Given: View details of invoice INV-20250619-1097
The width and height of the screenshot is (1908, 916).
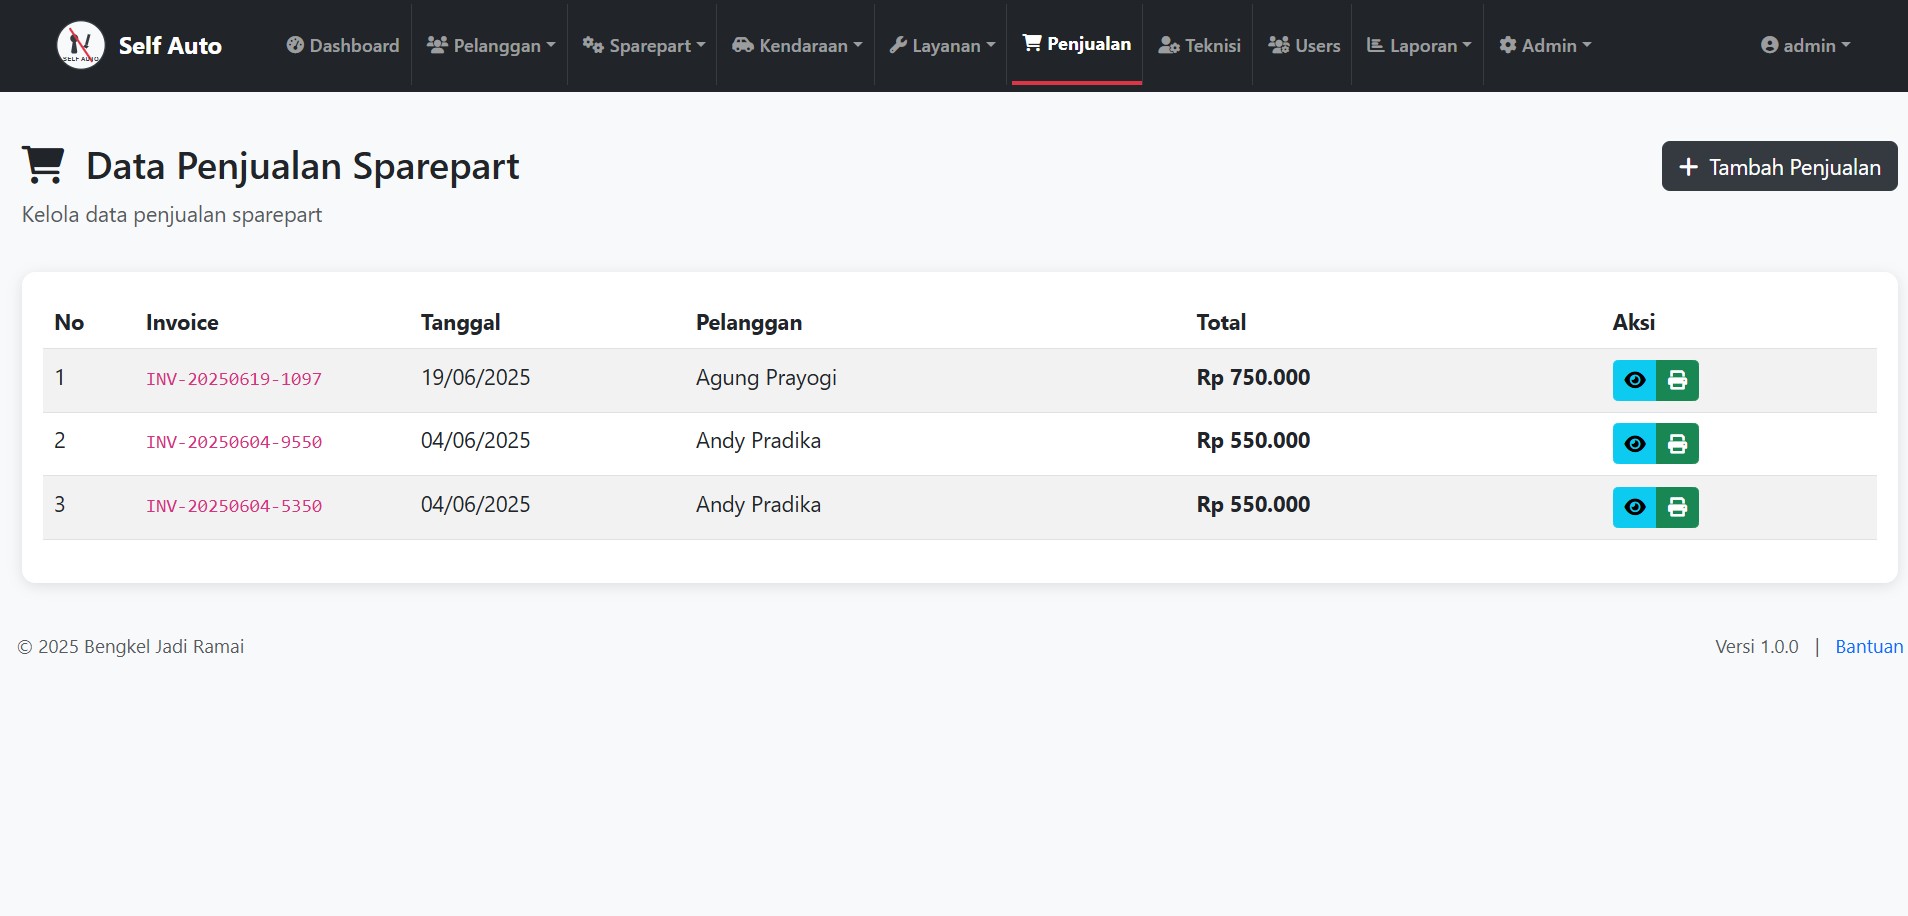Looking at the screenshot, I should (x=1634, y=380).
